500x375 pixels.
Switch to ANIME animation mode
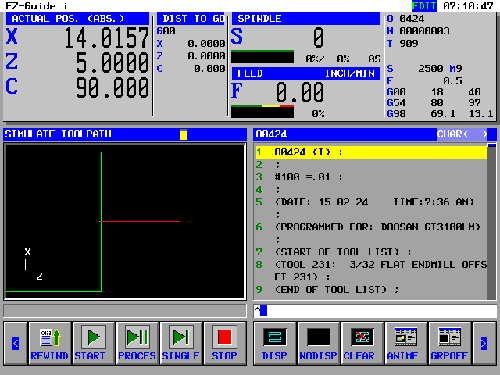(x=406, y=343)
